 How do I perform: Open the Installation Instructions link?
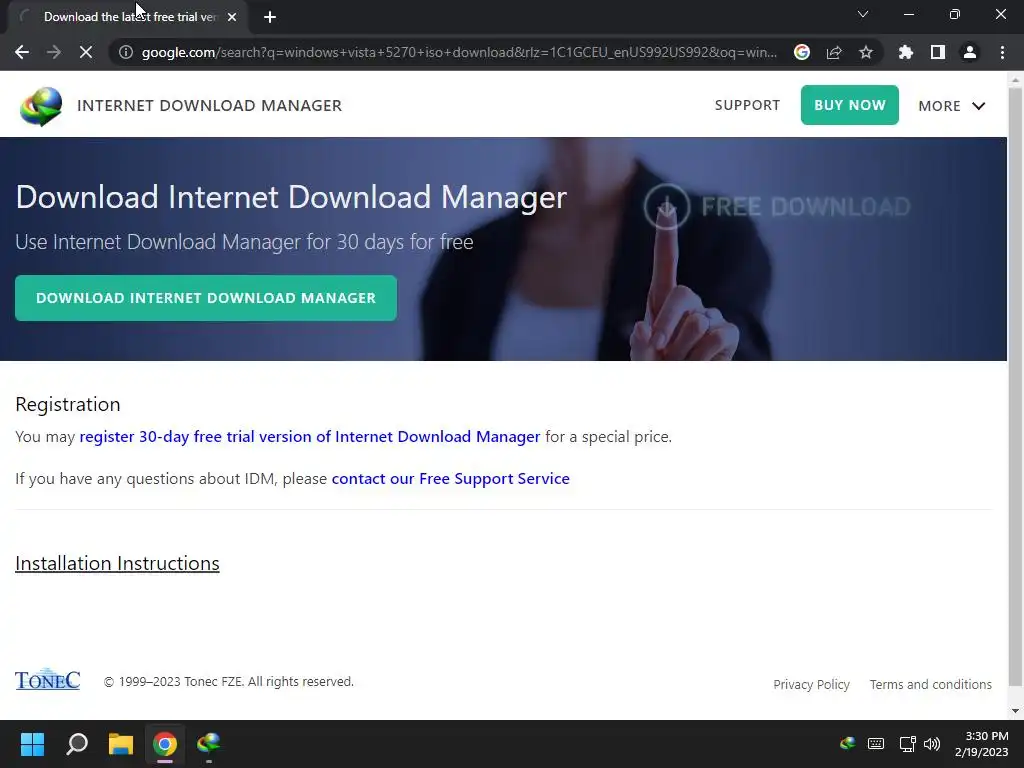point(118,564)
